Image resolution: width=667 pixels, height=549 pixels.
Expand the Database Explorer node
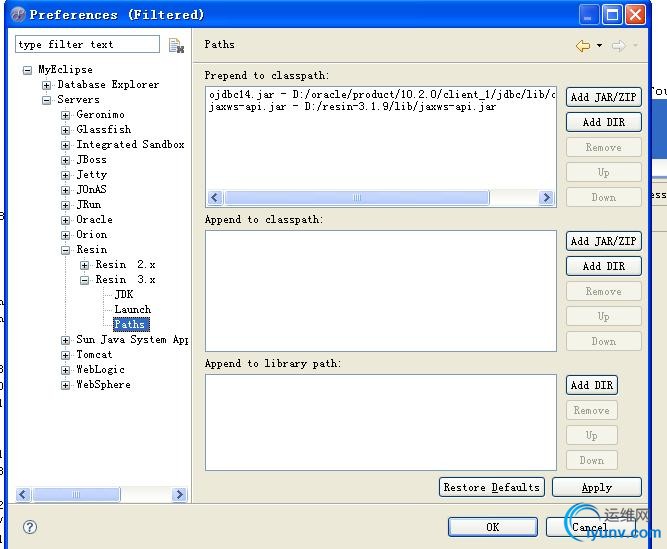point(46,85)
